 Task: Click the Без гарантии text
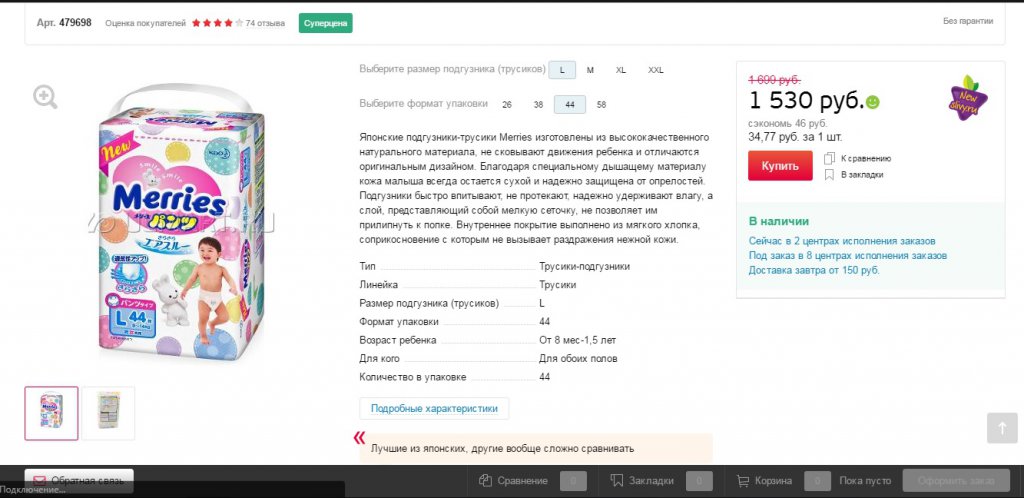pos(968,21)
